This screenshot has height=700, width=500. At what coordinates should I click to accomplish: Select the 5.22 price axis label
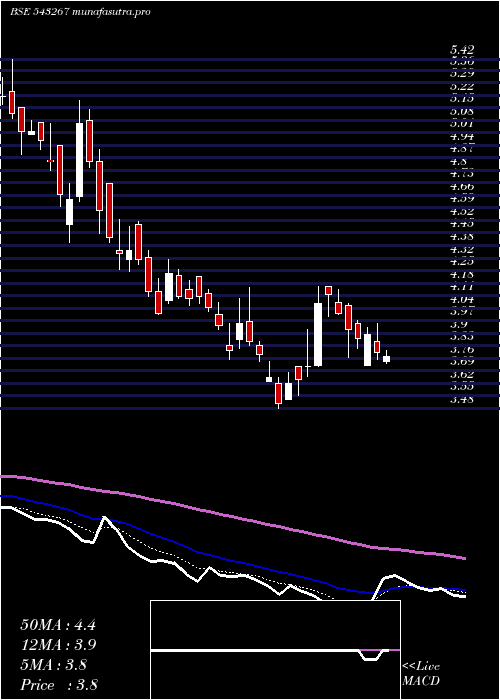coord(462,87)
